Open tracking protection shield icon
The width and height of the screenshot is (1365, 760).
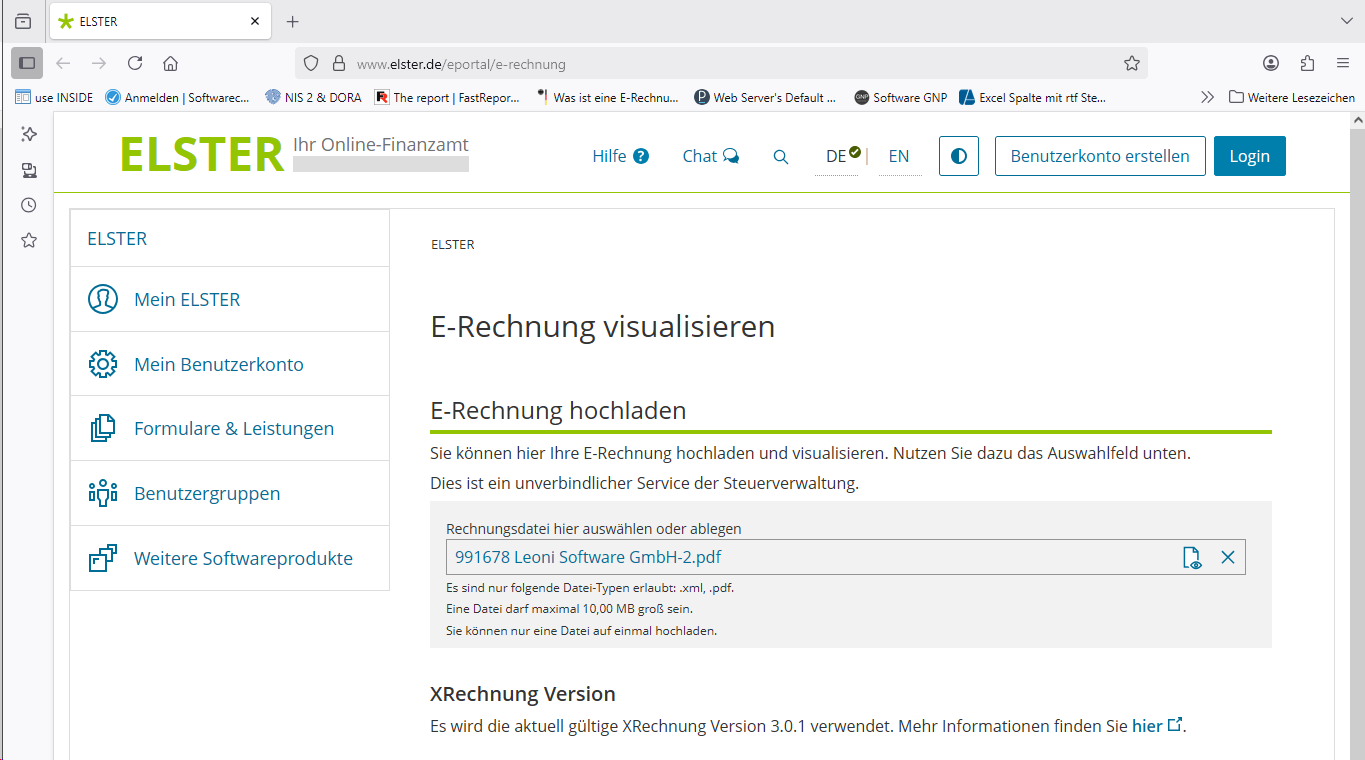click(x=311, y=63)
